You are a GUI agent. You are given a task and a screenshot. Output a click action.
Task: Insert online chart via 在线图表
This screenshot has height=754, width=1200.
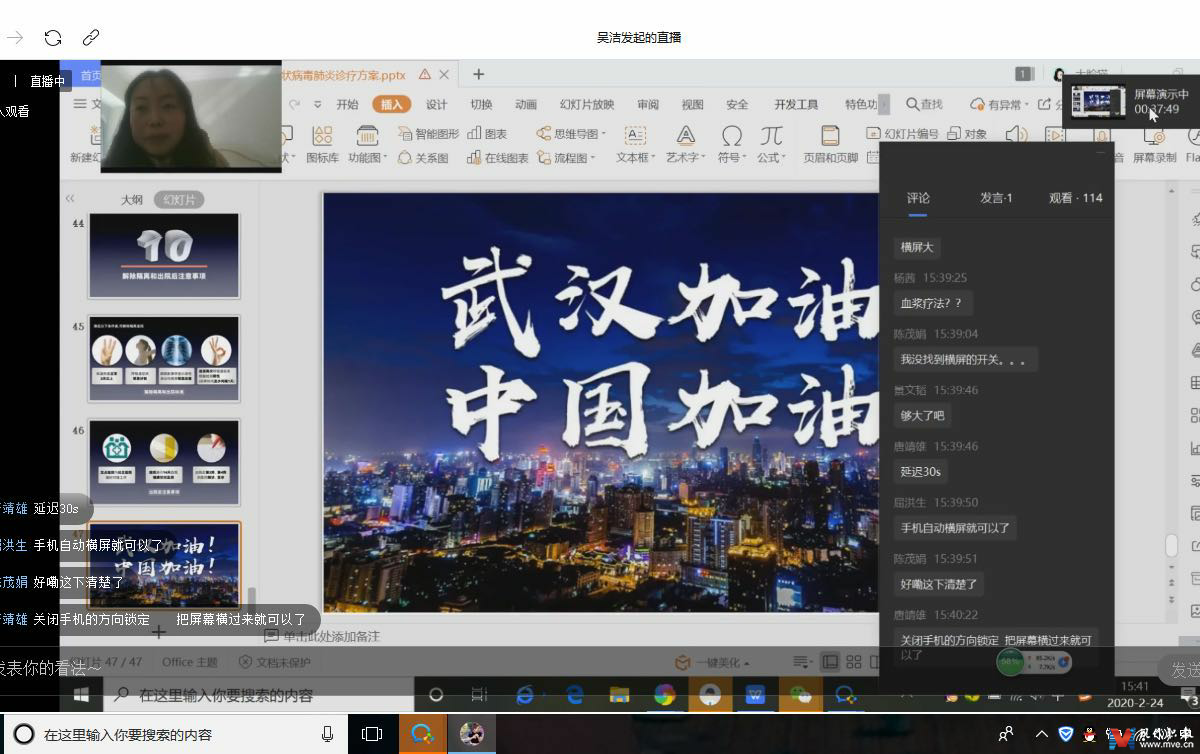[x=497, y=158]
